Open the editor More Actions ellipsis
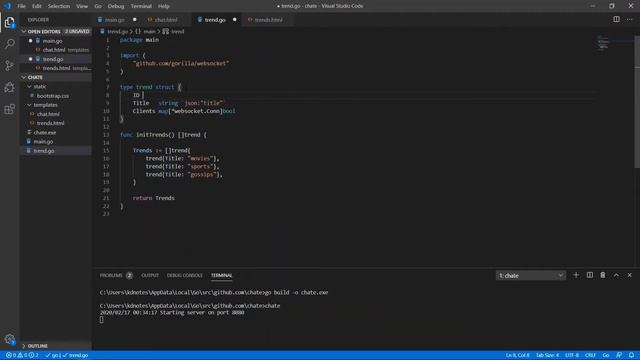640x360 pixels. tap(629, 19)
